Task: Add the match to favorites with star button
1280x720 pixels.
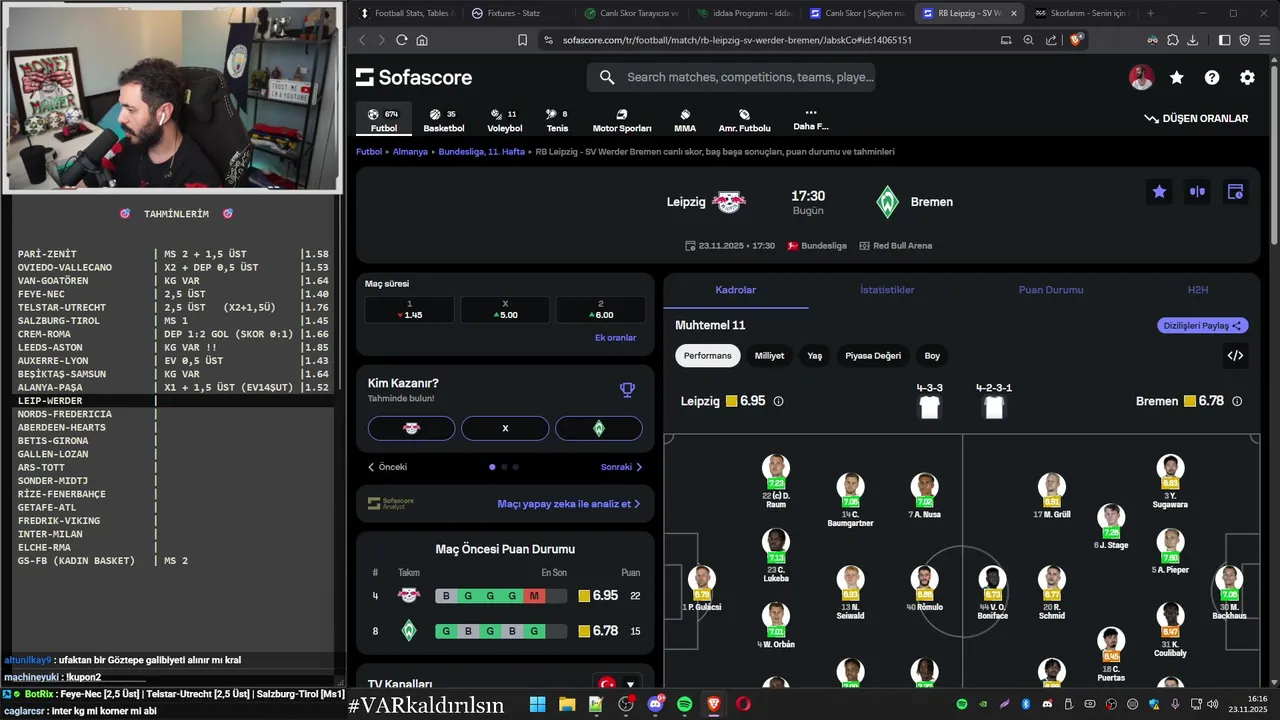Action: [1159, 192]
